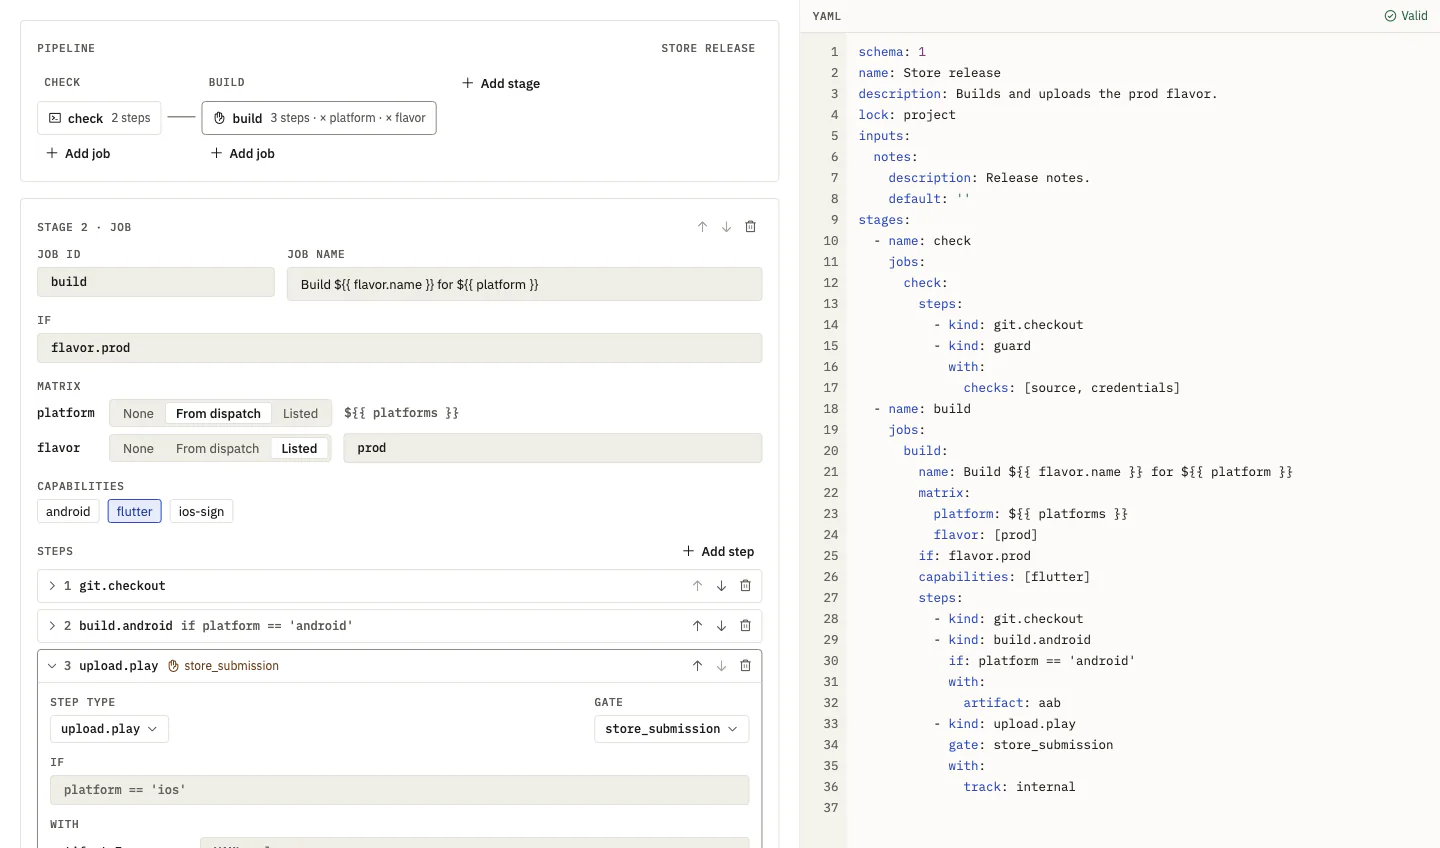This screenshot has height=848, width=1440.
Task: Expand the git.checkout step
Action: tap(52, 586)
